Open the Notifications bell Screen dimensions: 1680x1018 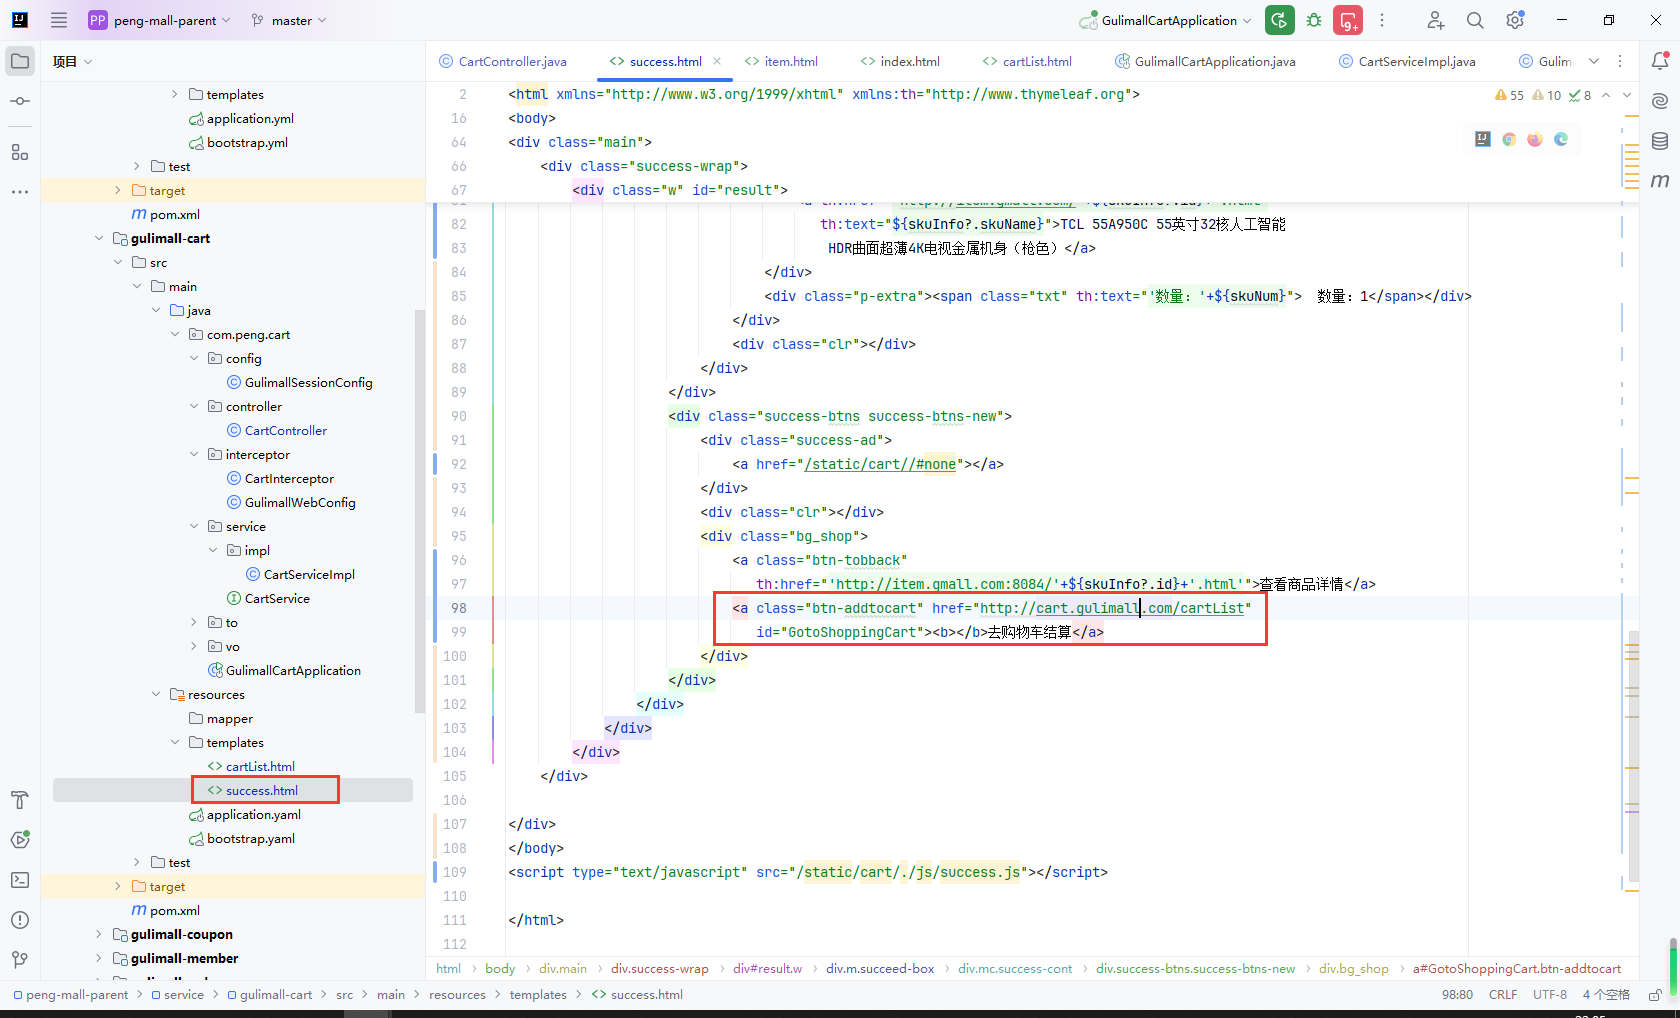point(1660,61)
